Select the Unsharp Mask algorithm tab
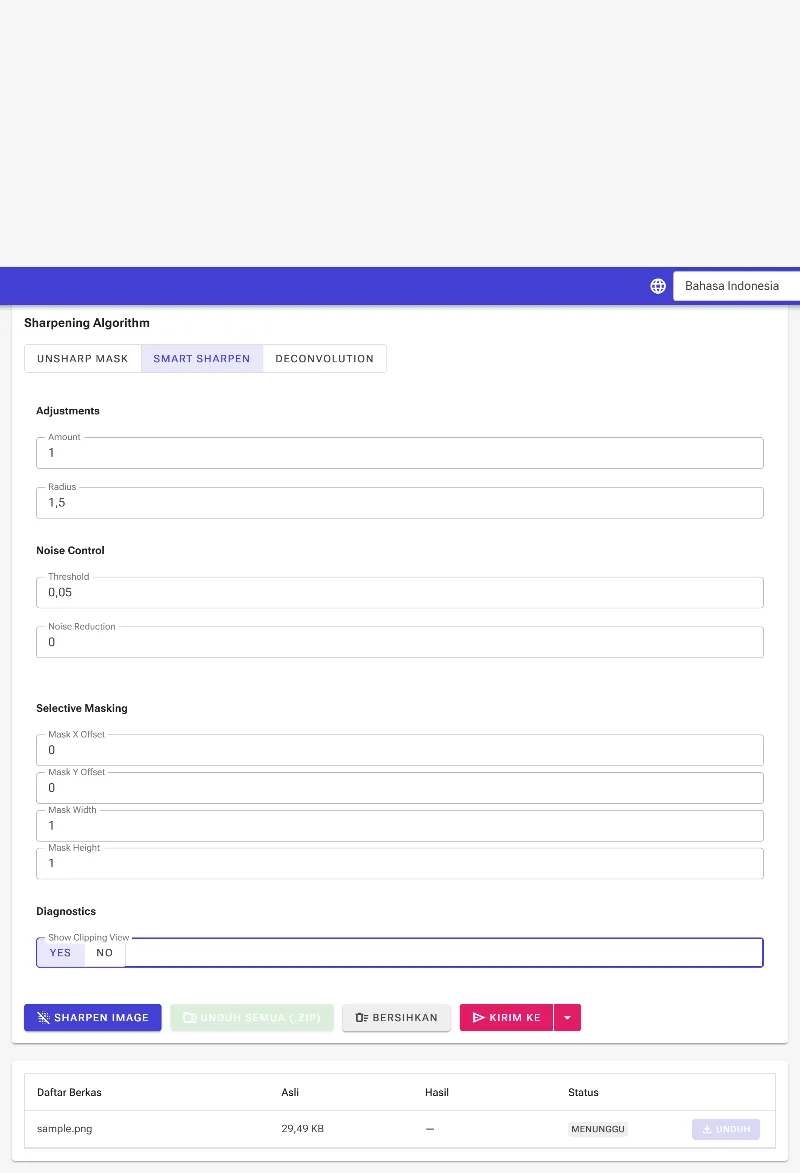The height and width of the screenshot is (1173, 800). tap(82, 358)
